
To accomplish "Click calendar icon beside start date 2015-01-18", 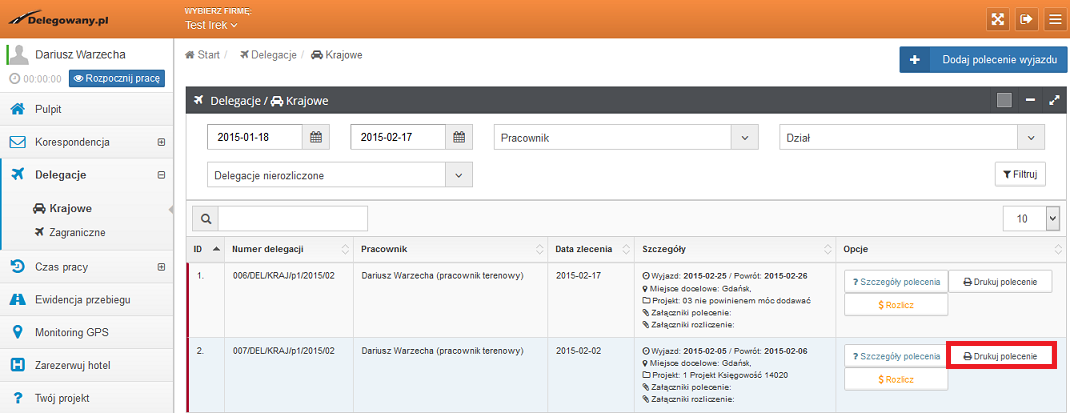I will tap(316, 137).
